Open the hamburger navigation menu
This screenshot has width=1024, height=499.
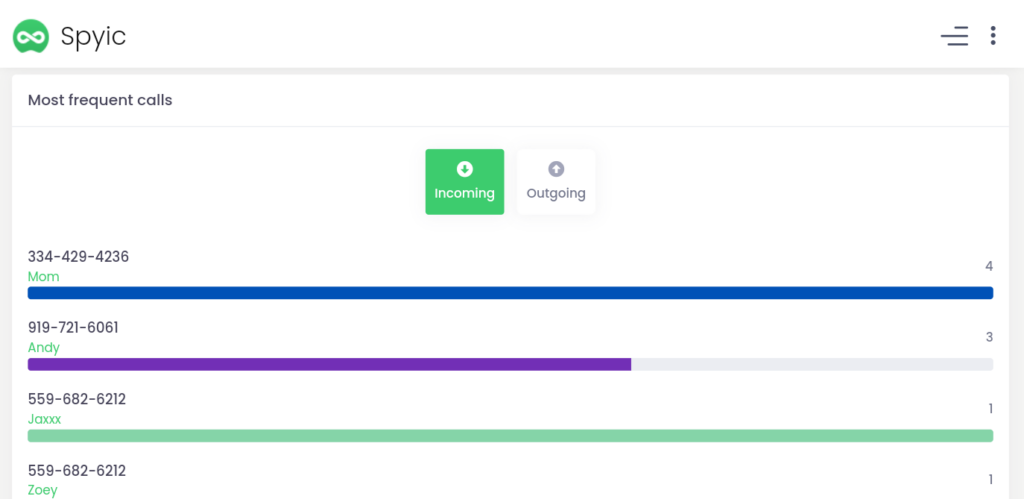954,37
